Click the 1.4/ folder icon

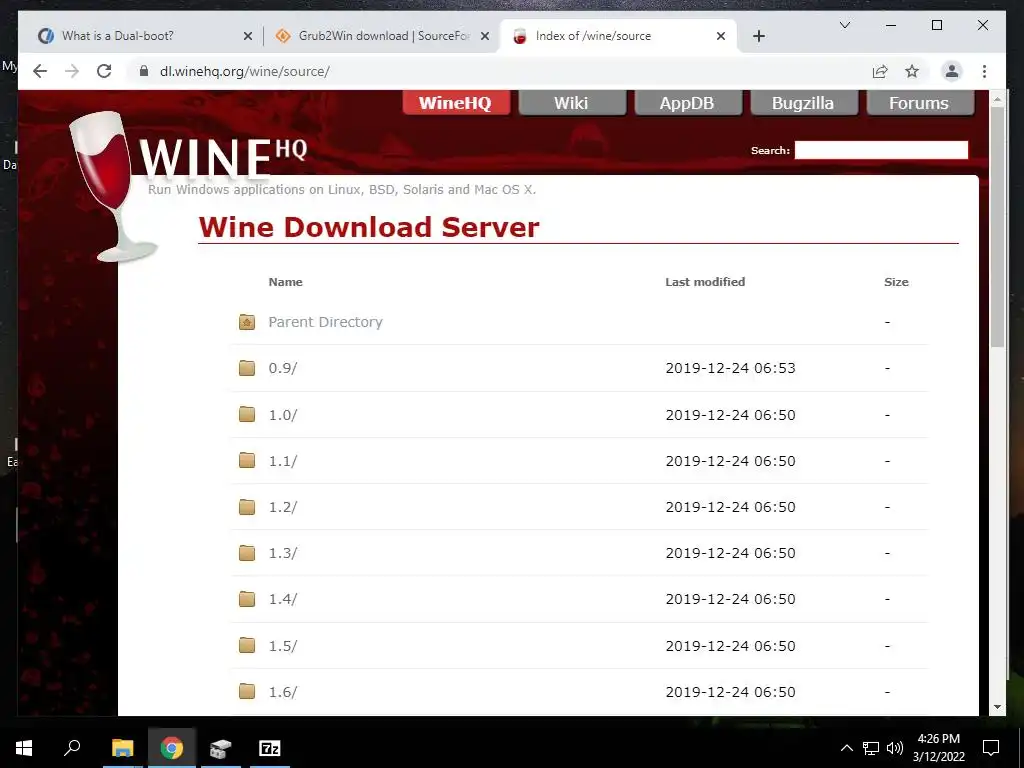click(247, 599)
